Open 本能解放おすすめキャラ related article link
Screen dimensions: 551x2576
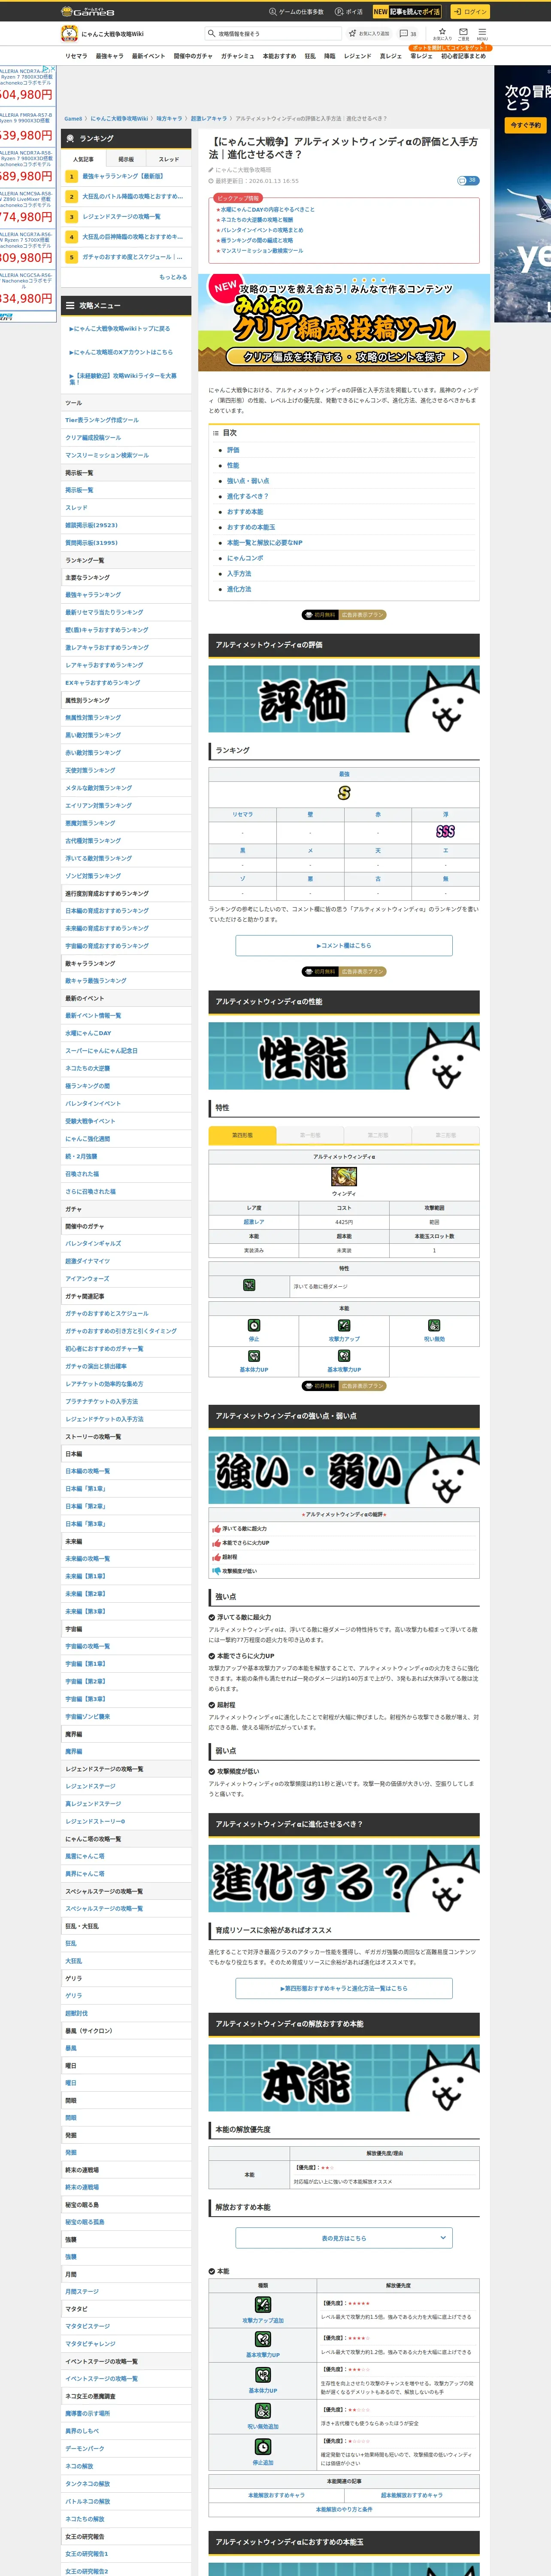pyautogui.click(x=276, y=2495)
